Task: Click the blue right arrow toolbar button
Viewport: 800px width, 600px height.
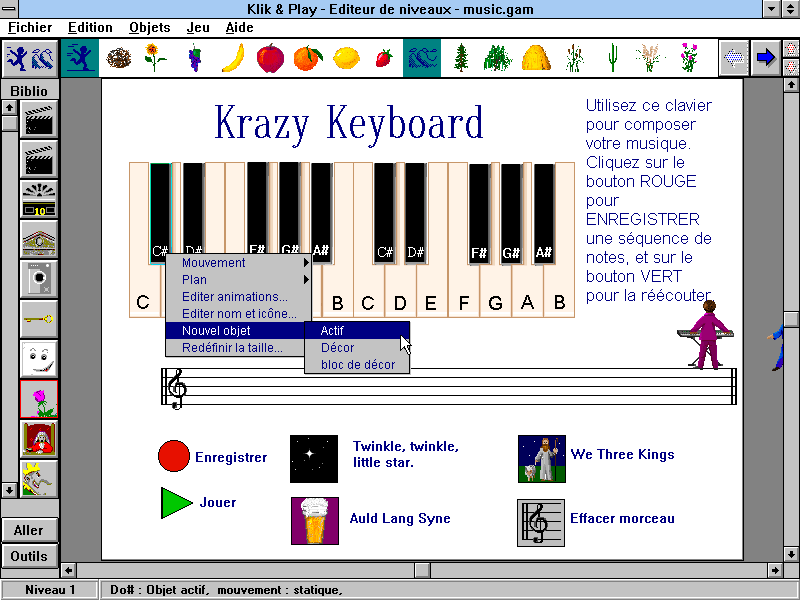Action: point(766,58)
